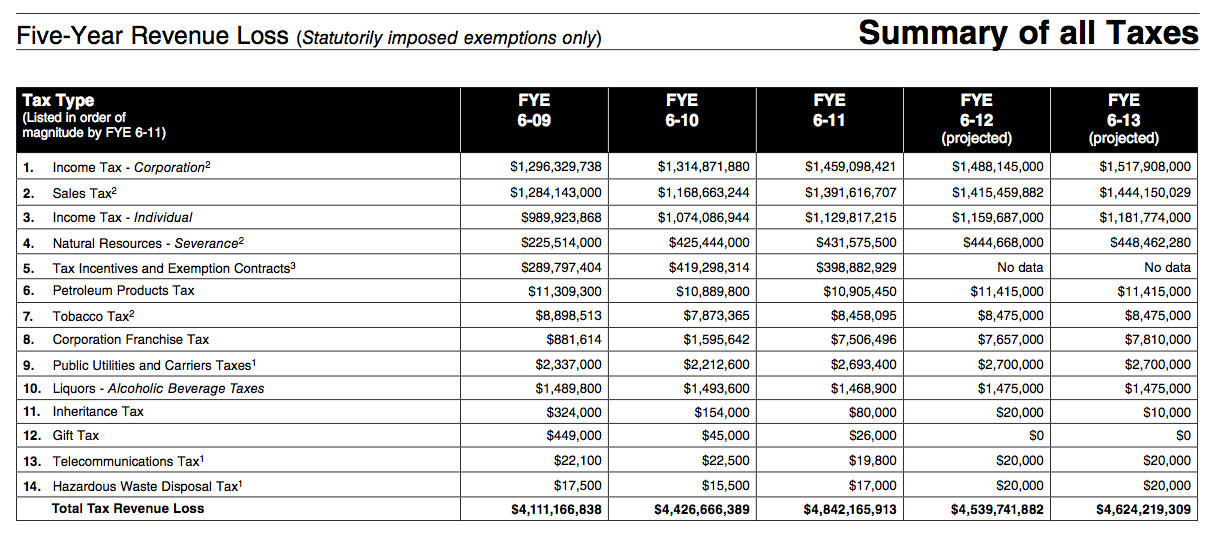Click the "Hazardous Waste Disposal Tax" label
Image resolution: width=1208 pixels, height=535 pixels.
147,486
